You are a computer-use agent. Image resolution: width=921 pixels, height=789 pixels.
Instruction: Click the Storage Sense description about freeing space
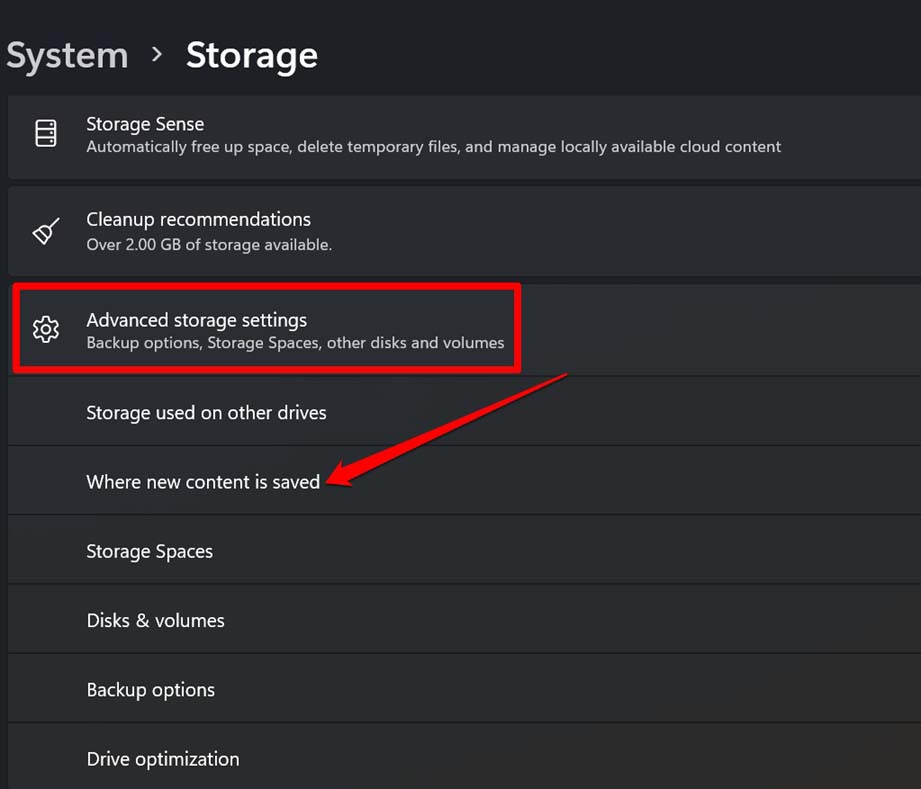pos(433,147)
